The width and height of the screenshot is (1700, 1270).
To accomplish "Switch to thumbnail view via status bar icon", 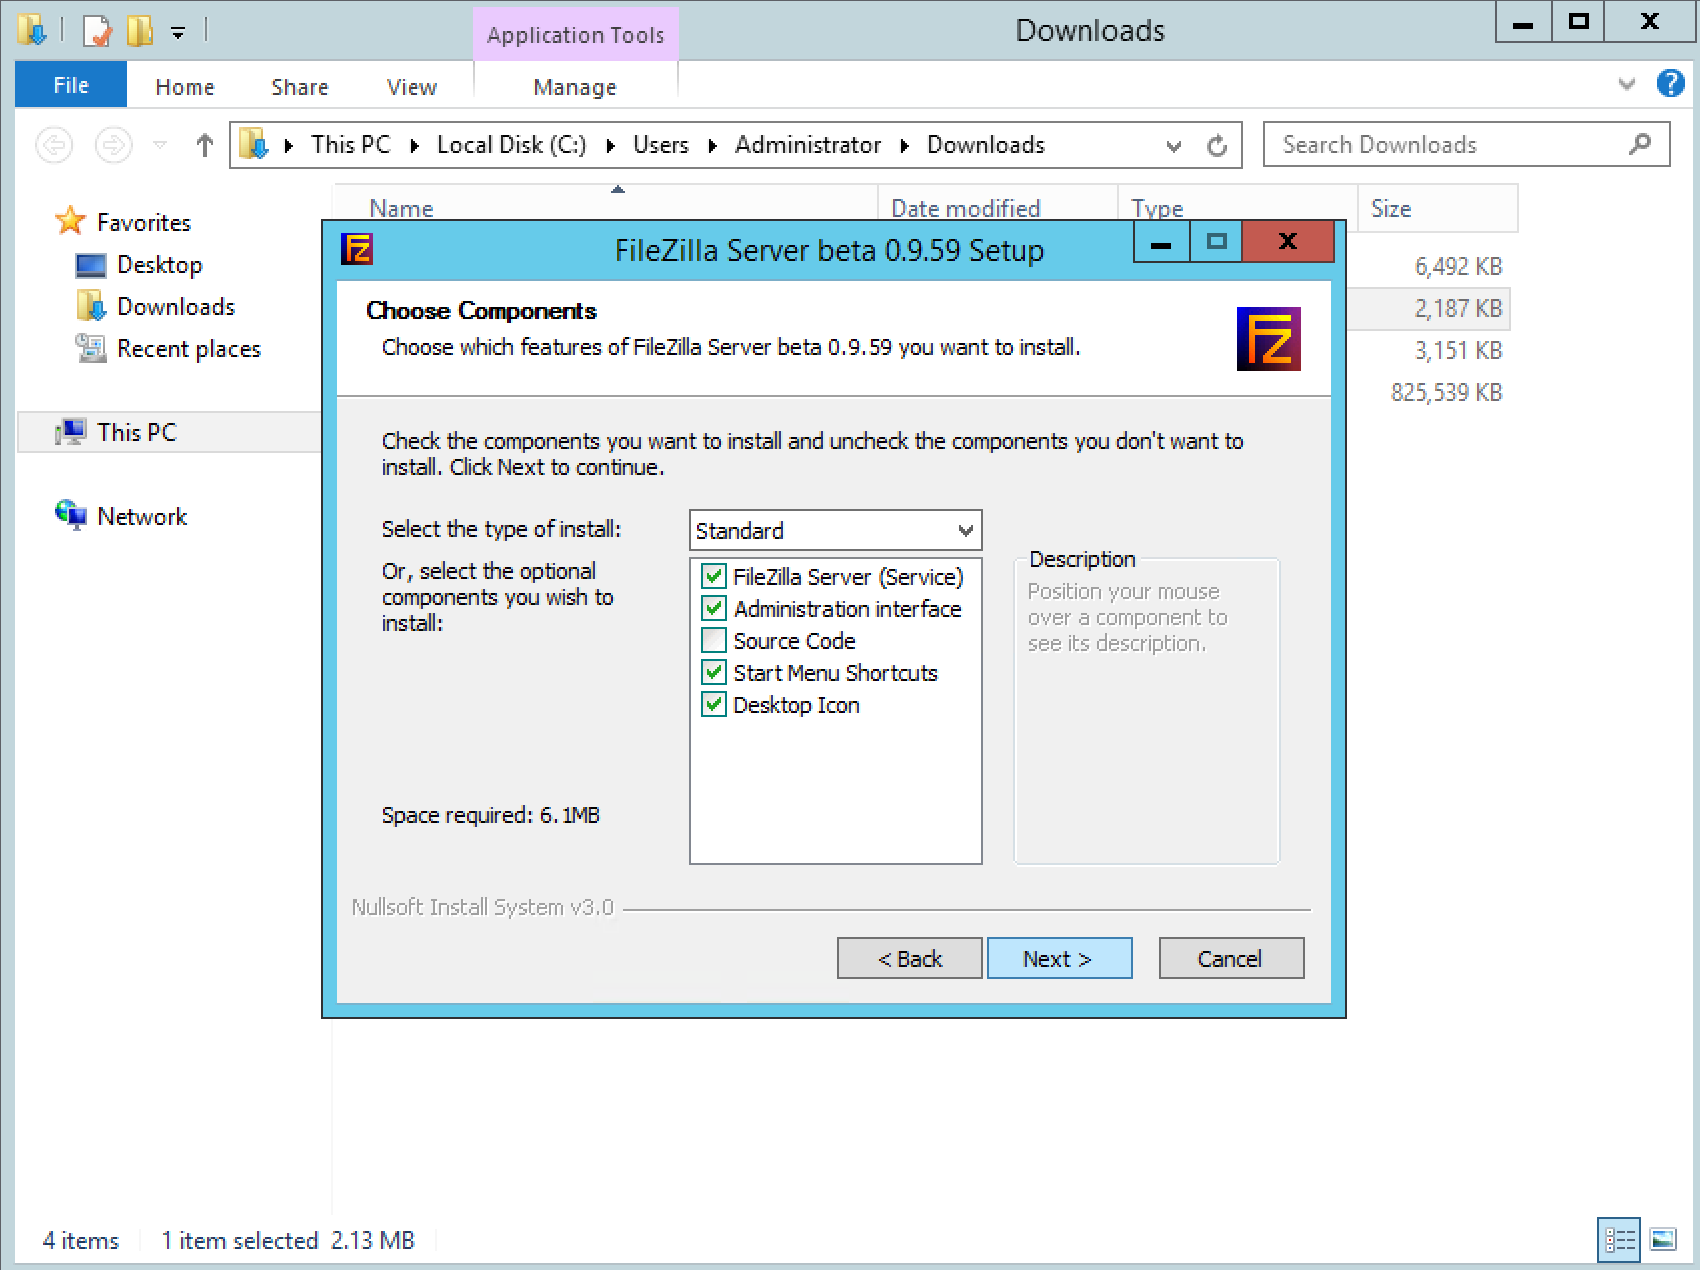I will pos(1663,1240).
